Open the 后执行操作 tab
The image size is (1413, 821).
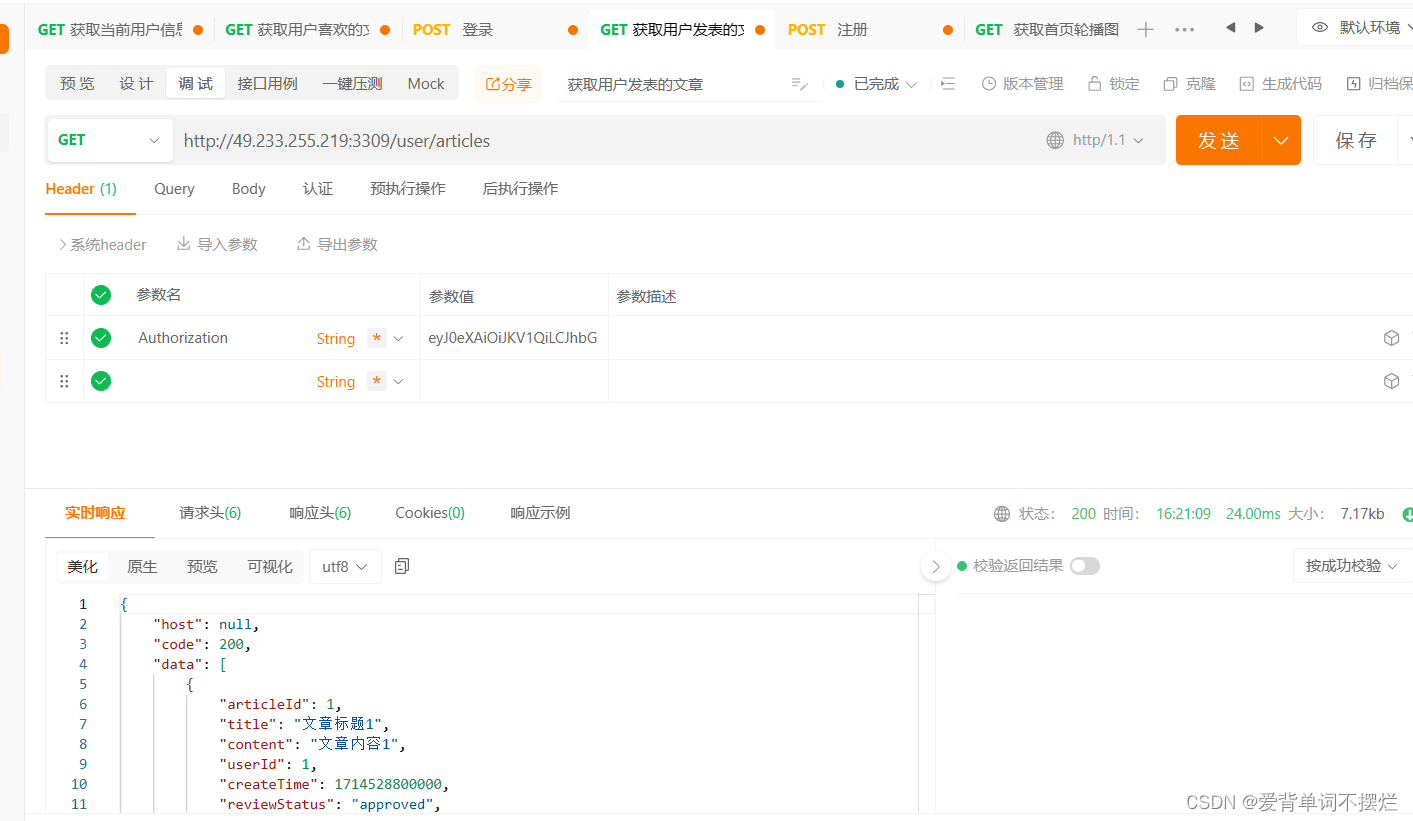click(520, 188)
